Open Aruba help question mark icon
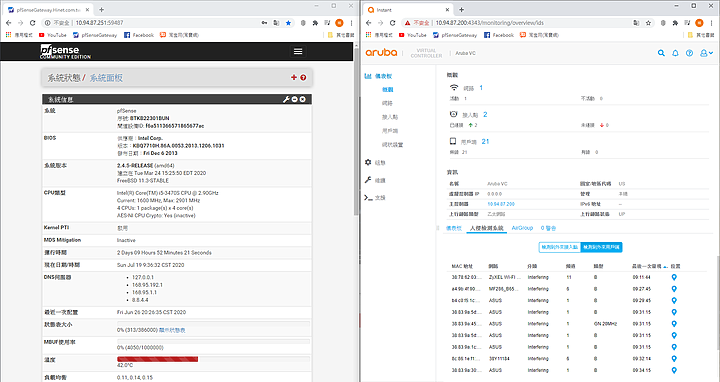 689,53
